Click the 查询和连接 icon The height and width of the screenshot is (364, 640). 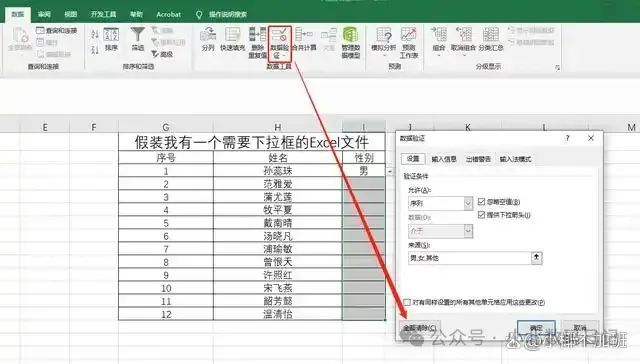(x=57, y=31)
